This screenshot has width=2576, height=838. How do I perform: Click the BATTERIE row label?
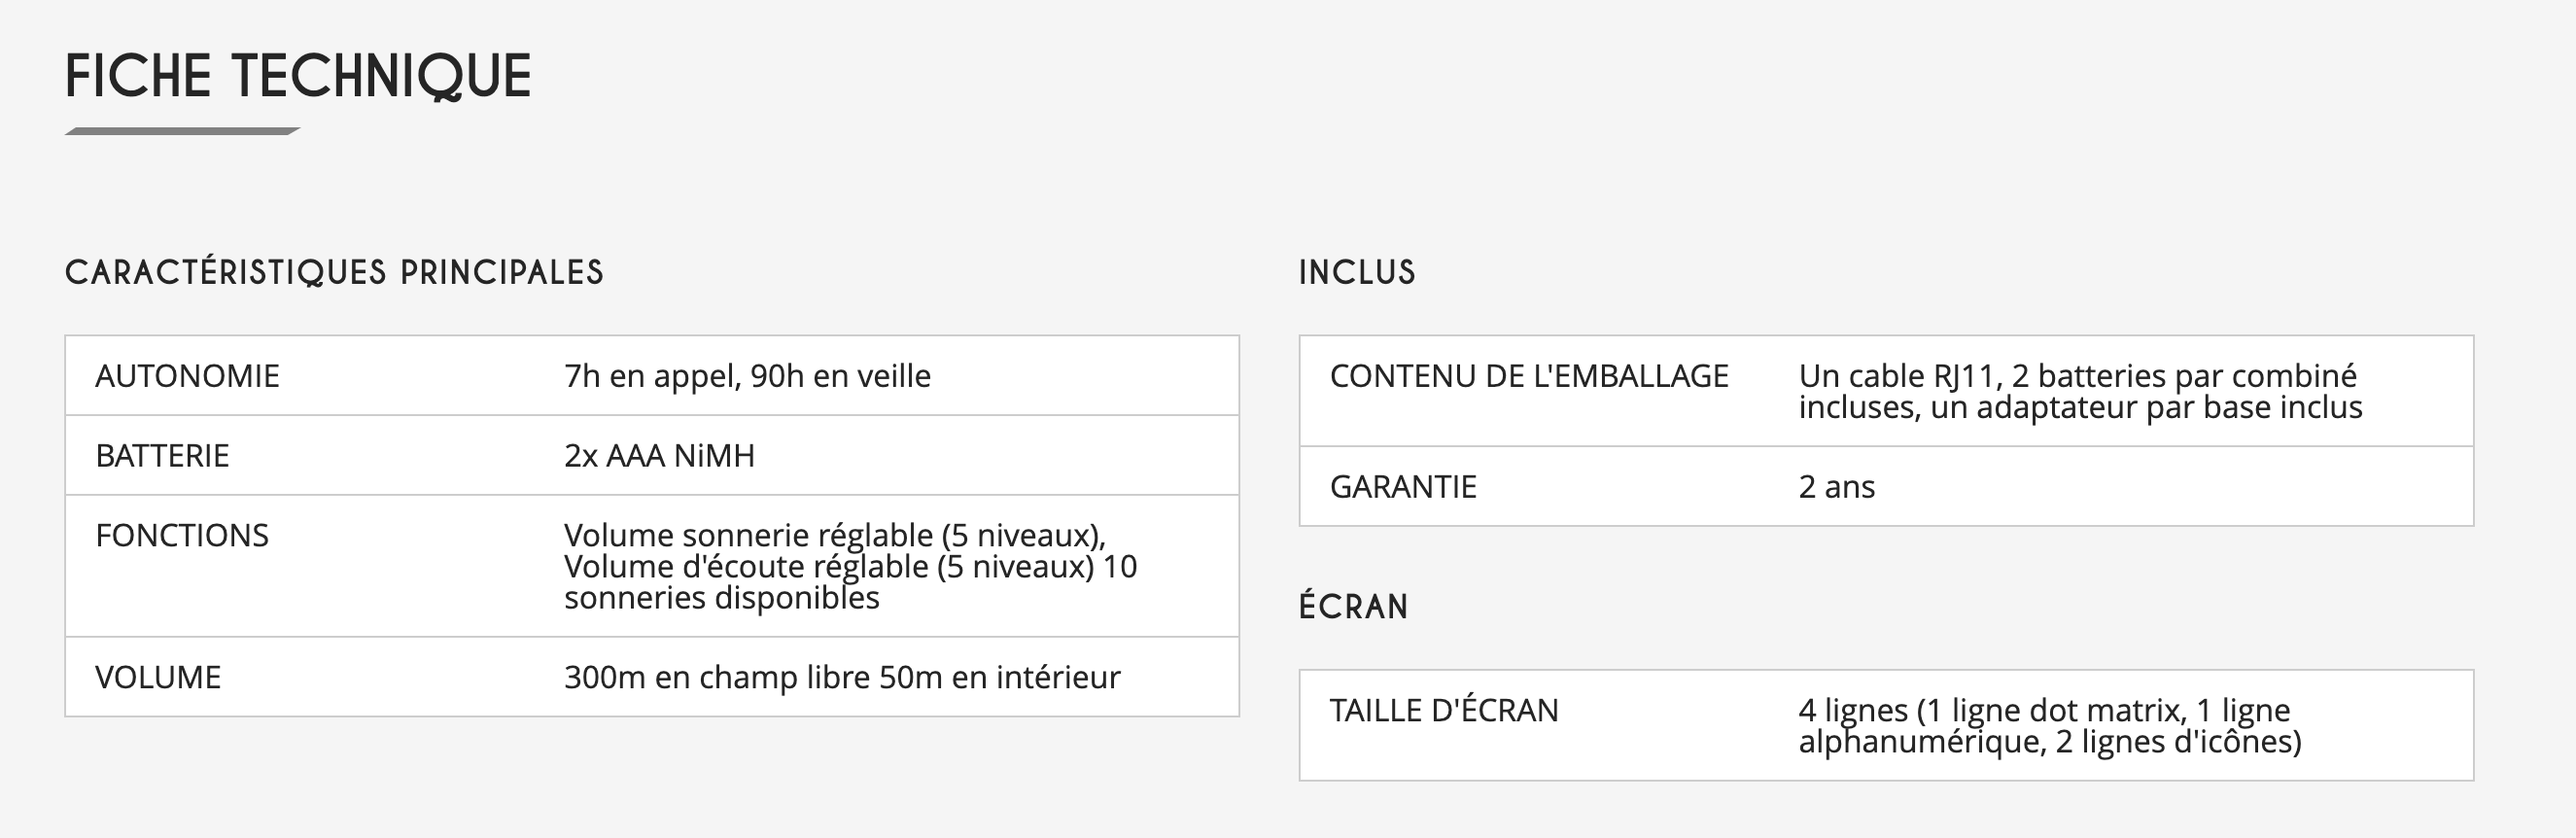click(162, 456)
